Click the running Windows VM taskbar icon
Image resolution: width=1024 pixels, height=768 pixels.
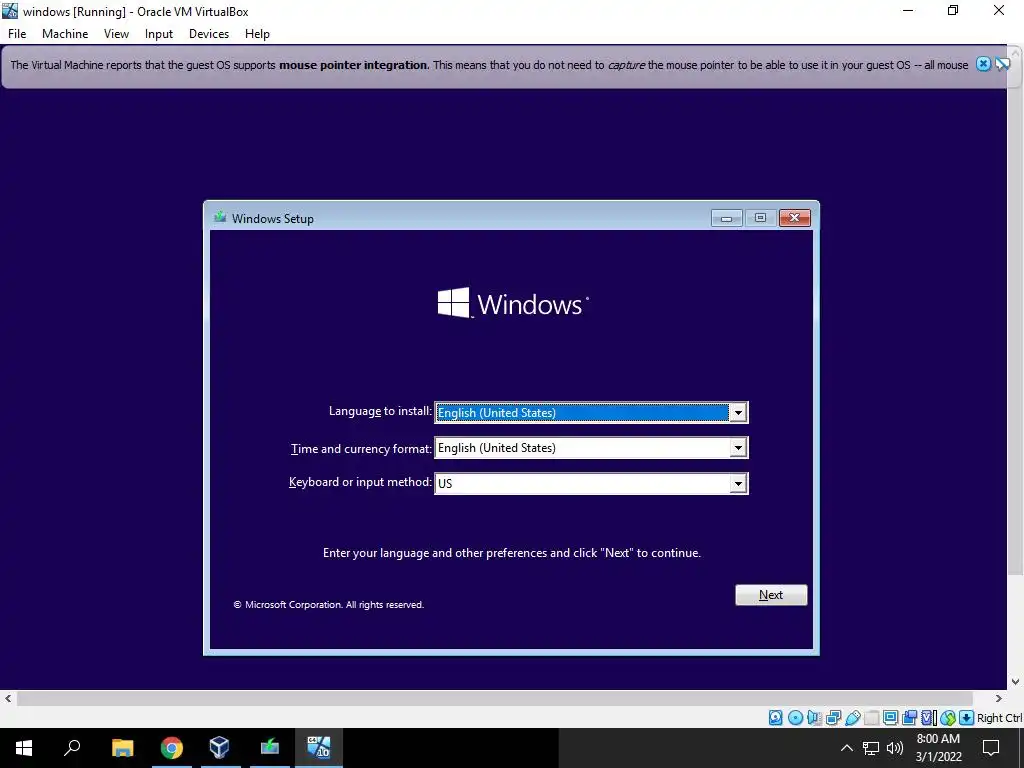319,748
